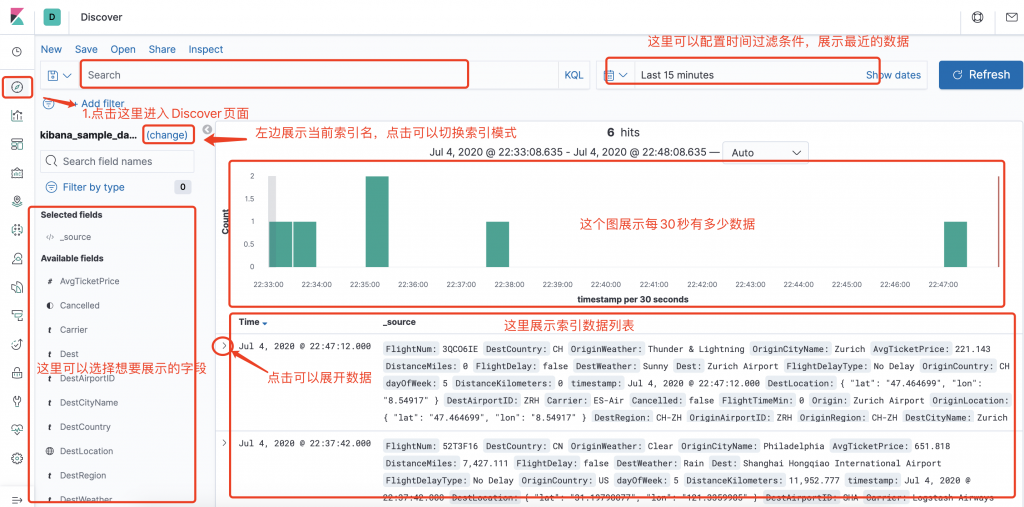Click the Refresh button
The height and width of the screenshot is (507, 1024).
981,74
